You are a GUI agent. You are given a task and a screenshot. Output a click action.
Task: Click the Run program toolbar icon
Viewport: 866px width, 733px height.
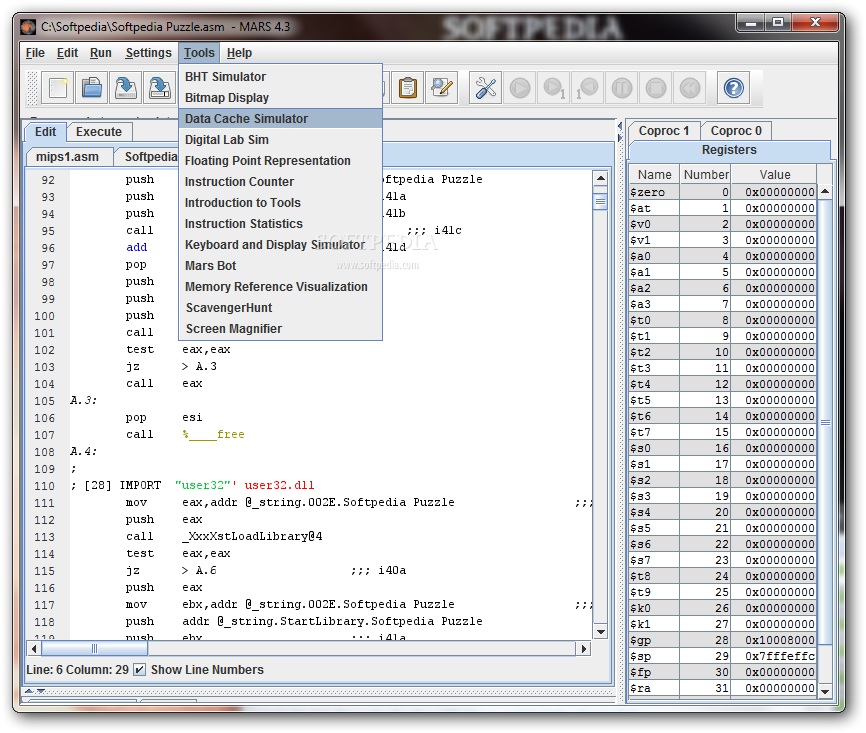click(x=520, y=88)
